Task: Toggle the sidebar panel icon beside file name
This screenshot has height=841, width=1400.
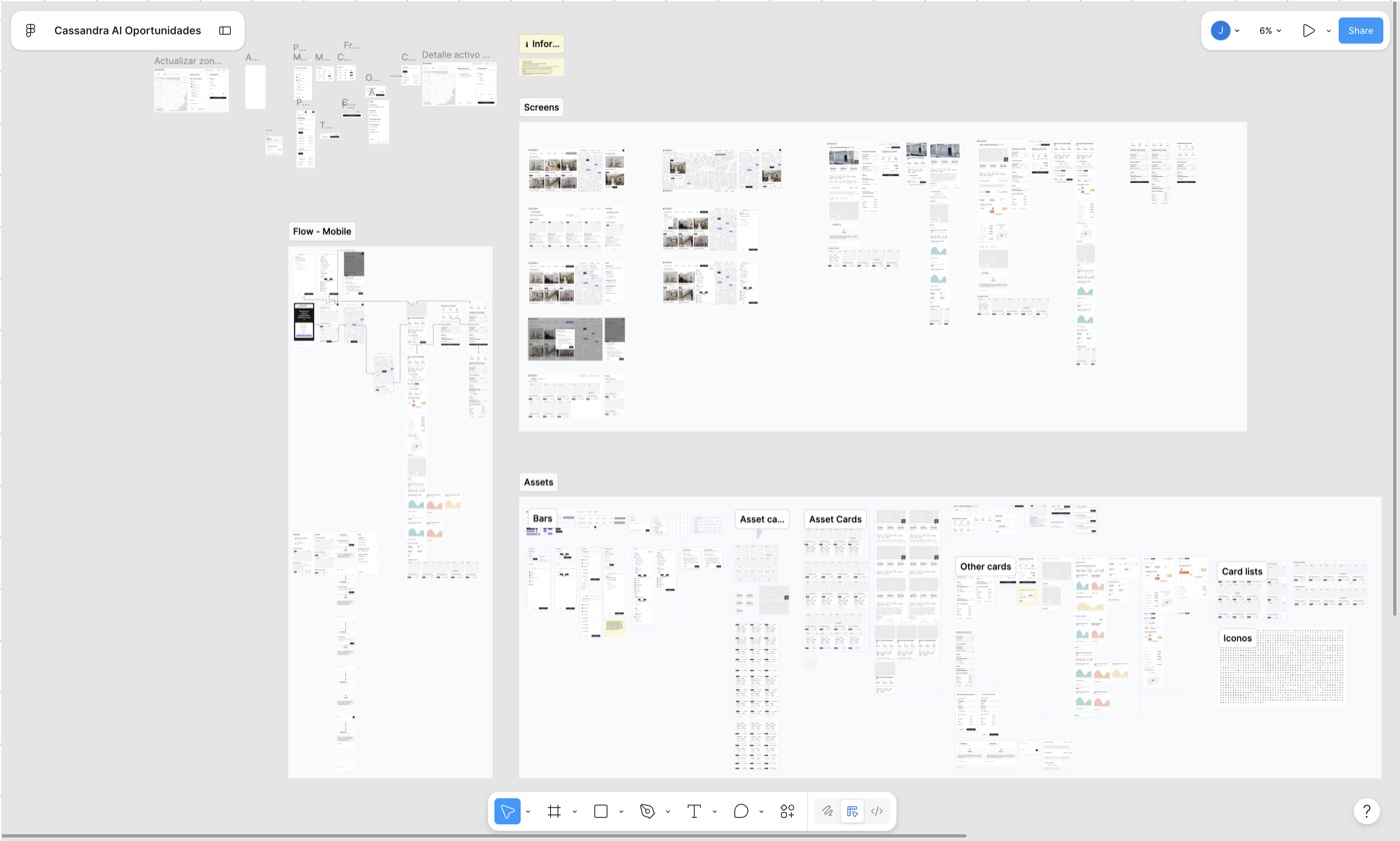Action: pyautogui.click(x=225, y=31)
